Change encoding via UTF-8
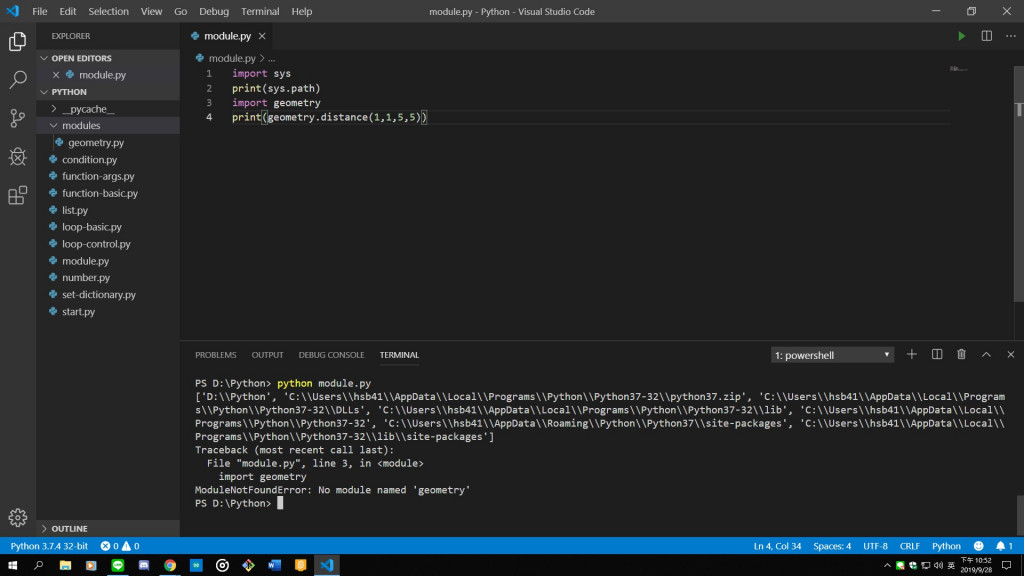The width and height of the screenshot is (1024, 576). (x=875, y=546)
